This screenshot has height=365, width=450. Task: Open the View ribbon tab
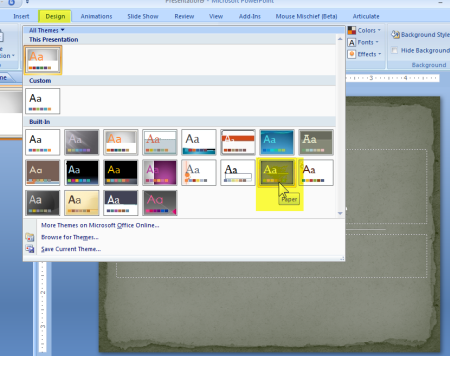tap(216, 16)
